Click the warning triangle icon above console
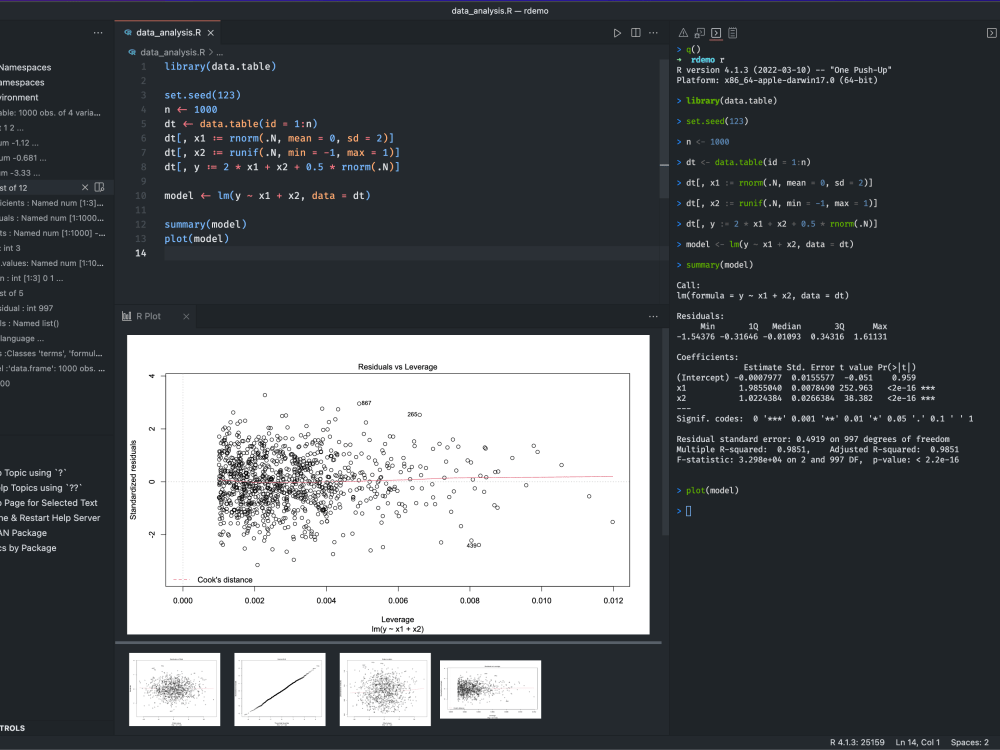This screenshot has width=1000, height=750. click(x=683, y=32)
